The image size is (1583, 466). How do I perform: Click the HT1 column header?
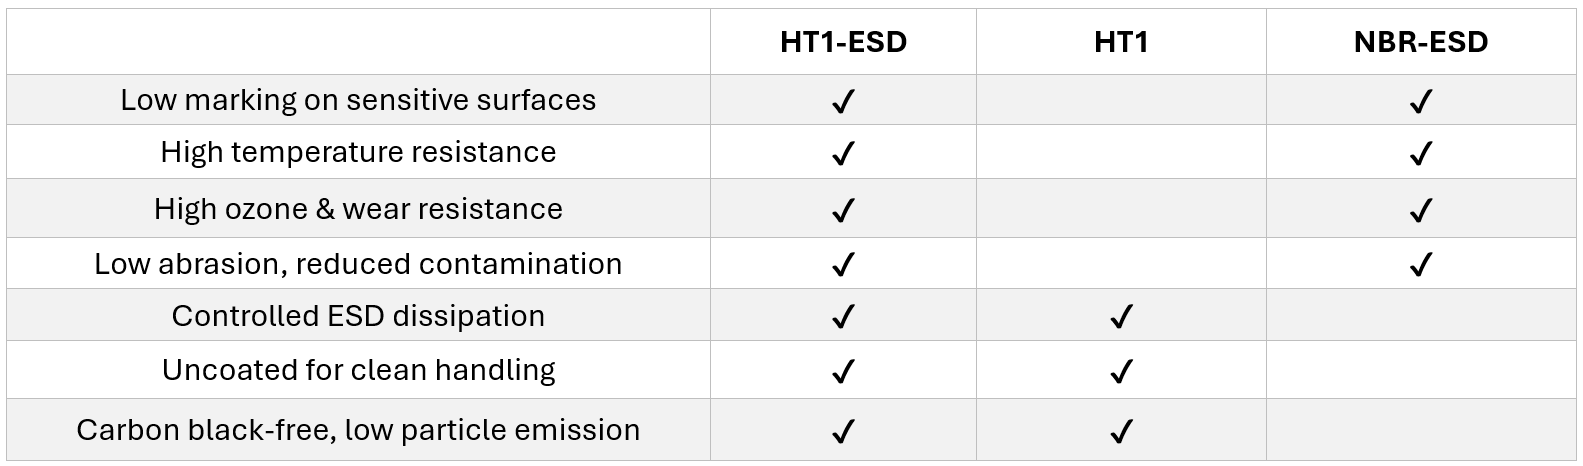1121,42
